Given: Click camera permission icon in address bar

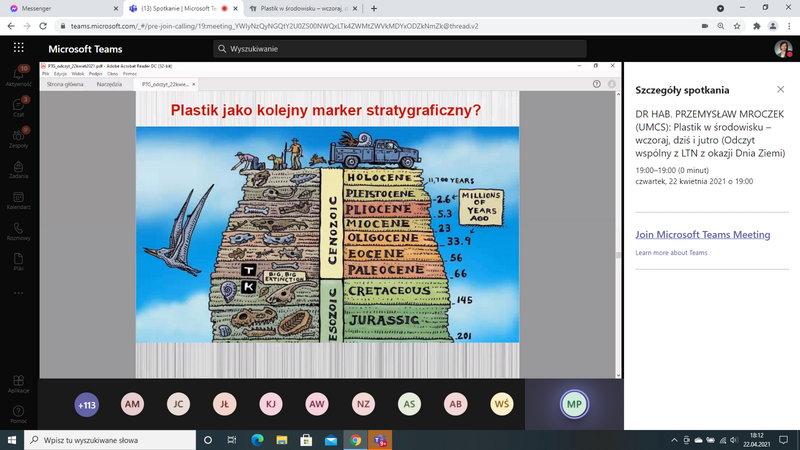Looking at the screenshot, I should (x=705, y=26).
